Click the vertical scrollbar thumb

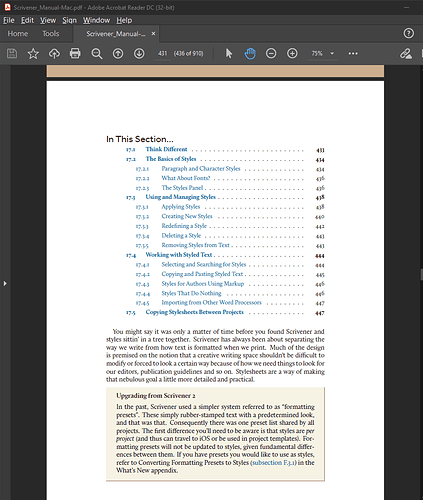coord(421,275)
